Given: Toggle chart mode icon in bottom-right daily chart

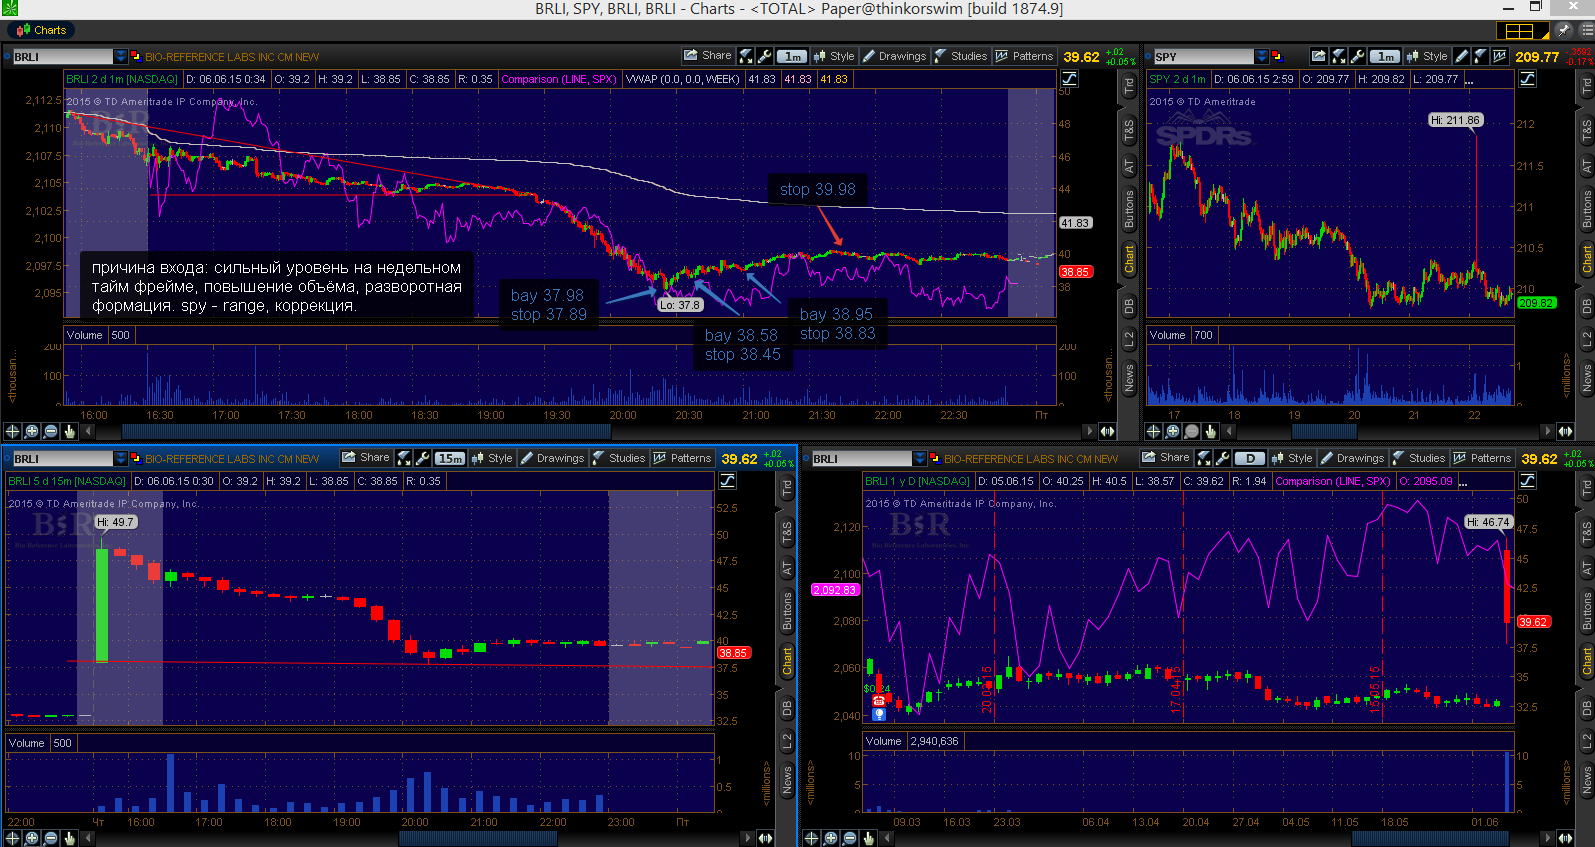Looking at the screenshot, I should tap(1527, 481).
